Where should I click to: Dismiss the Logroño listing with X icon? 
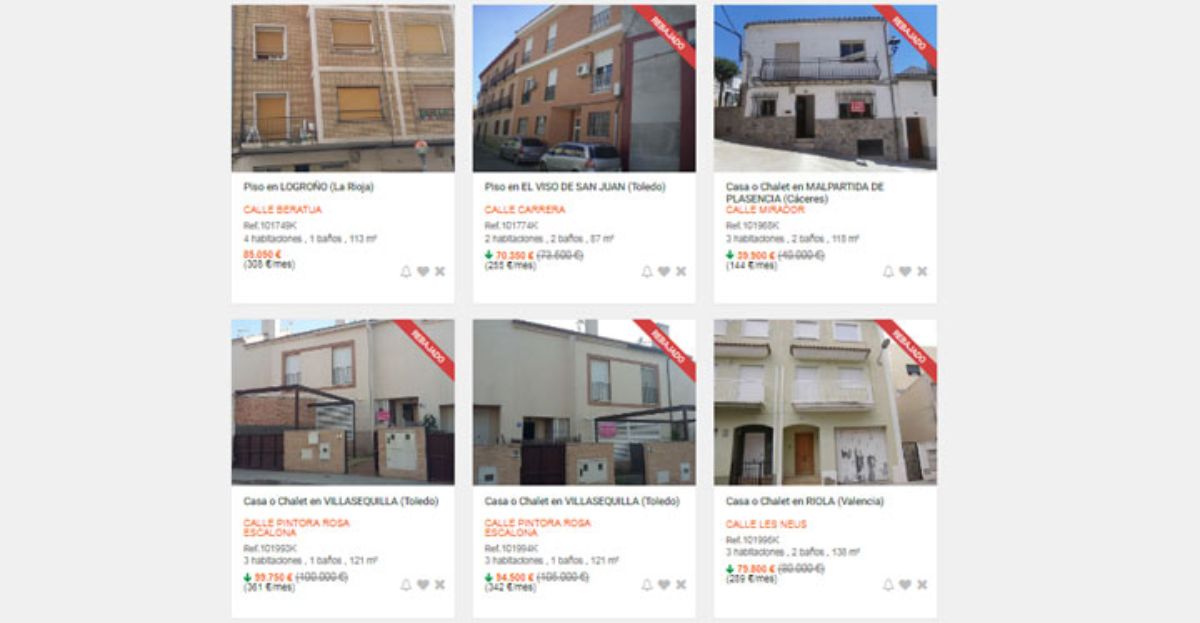pyautogui.click(x=440, y=271)
